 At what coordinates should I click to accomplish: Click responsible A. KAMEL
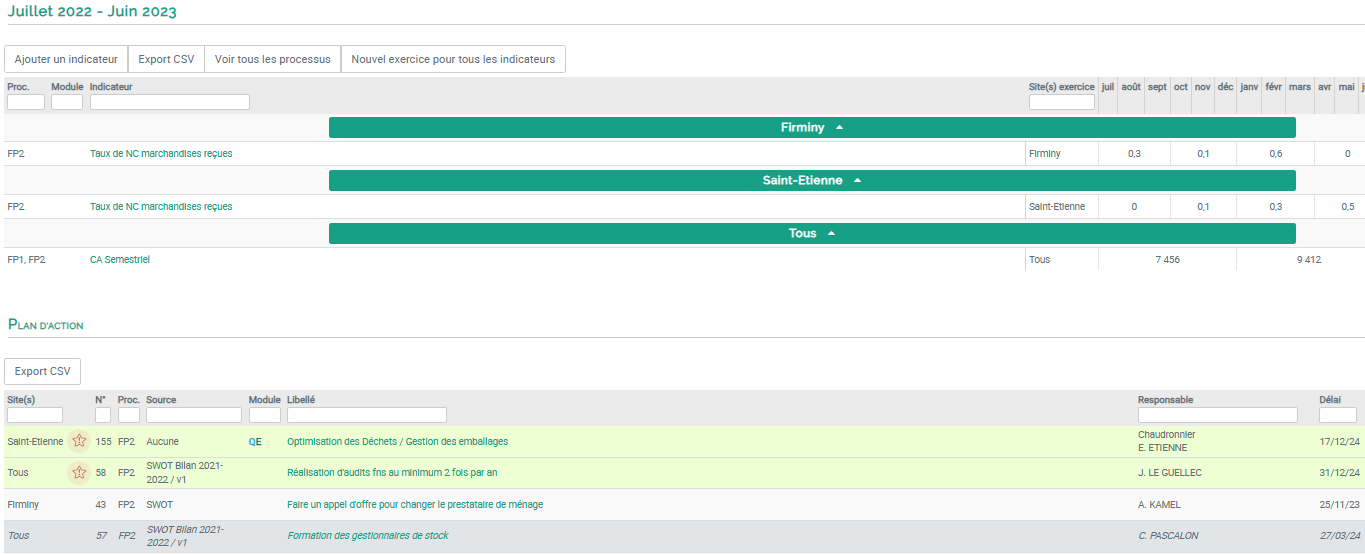[1159, 505]
